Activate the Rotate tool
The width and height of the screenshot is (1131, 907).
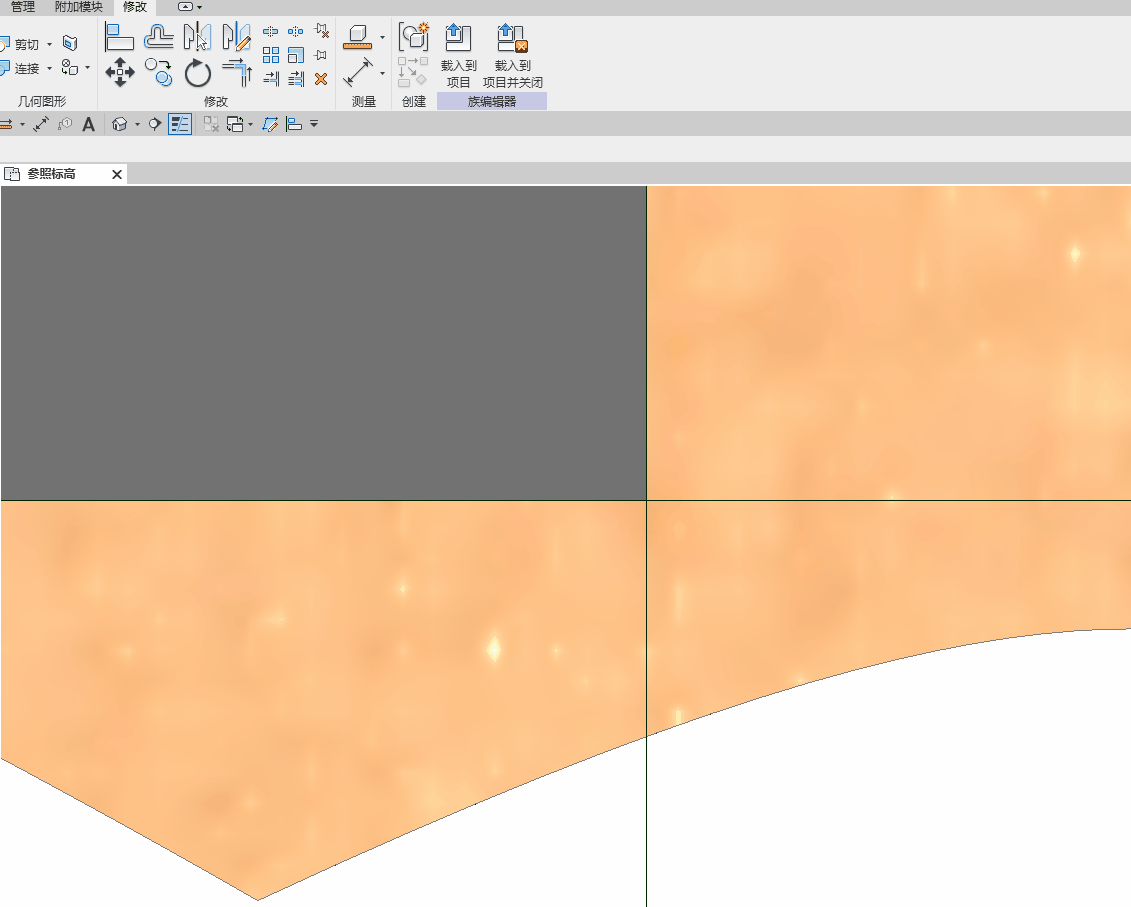(x=197, y=73)
